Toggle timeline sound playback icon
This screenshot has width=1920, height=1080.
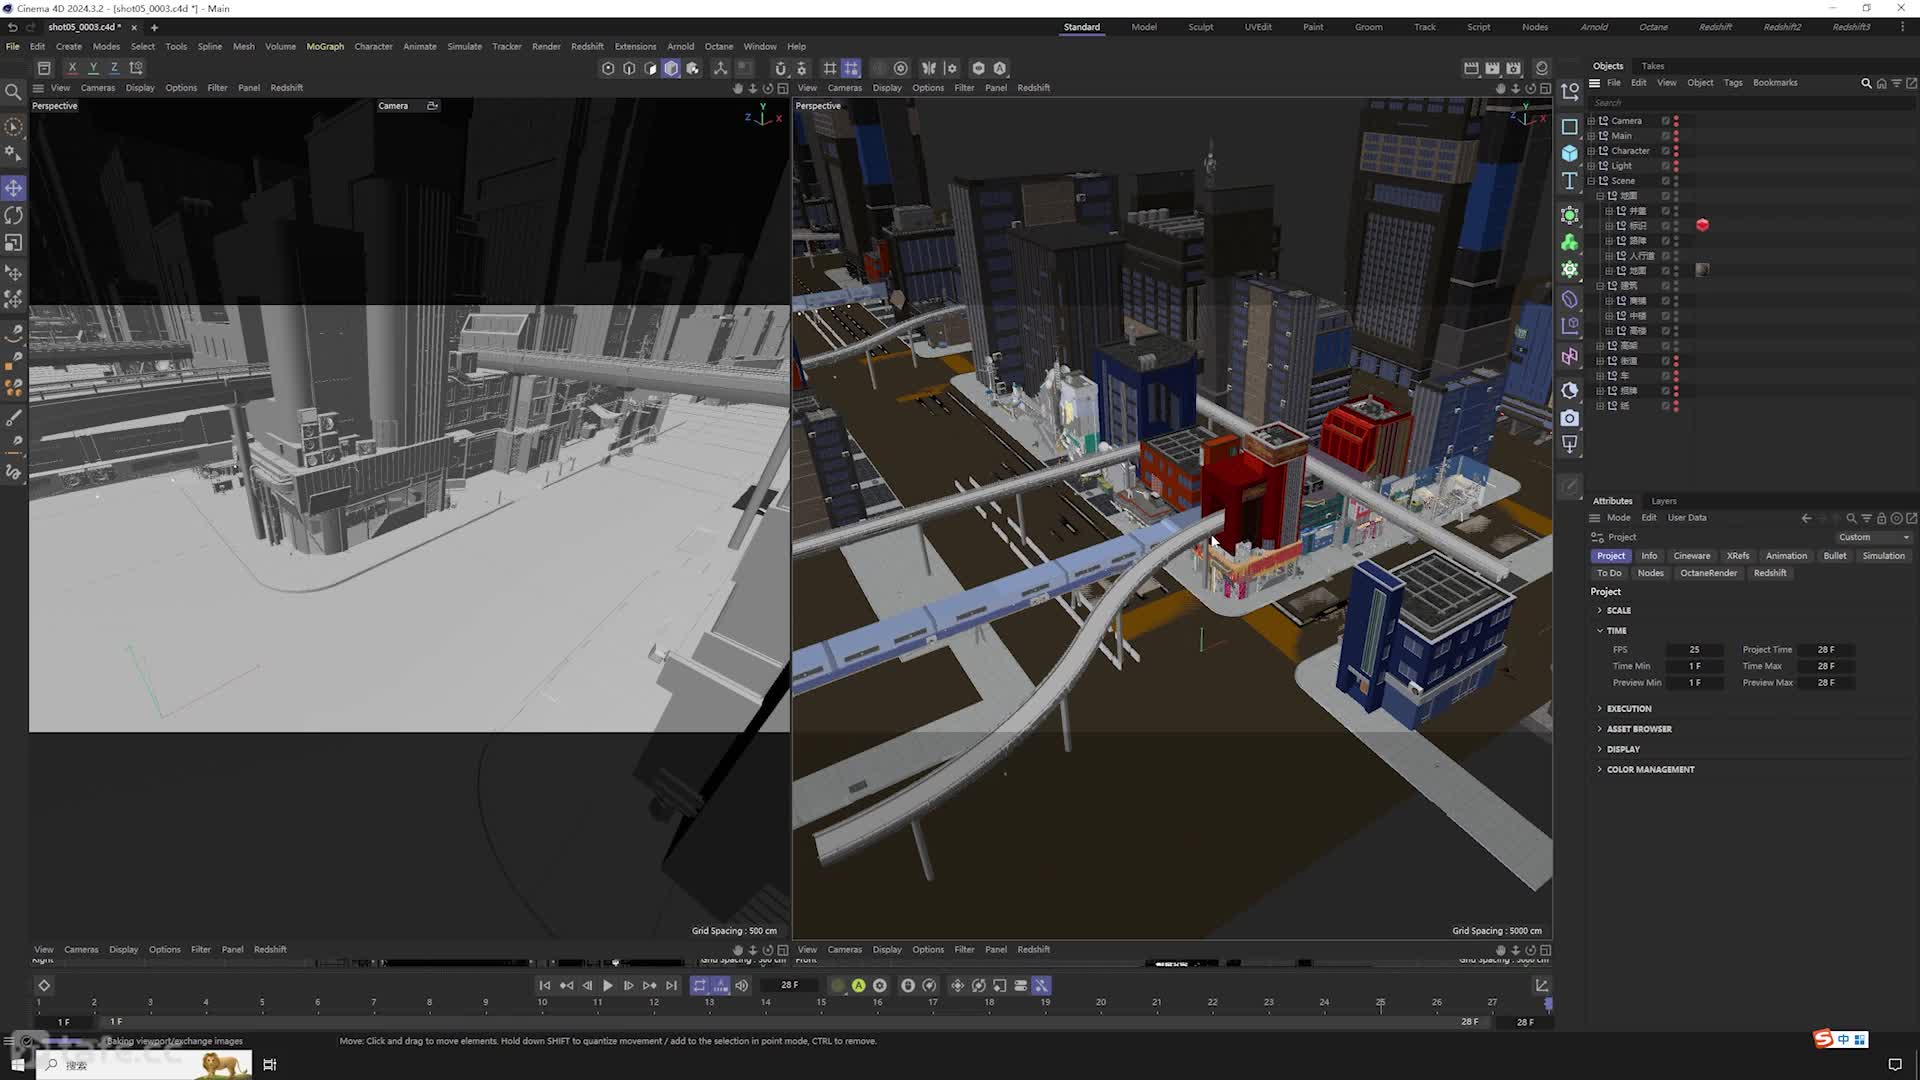click(x=742, y=986)
